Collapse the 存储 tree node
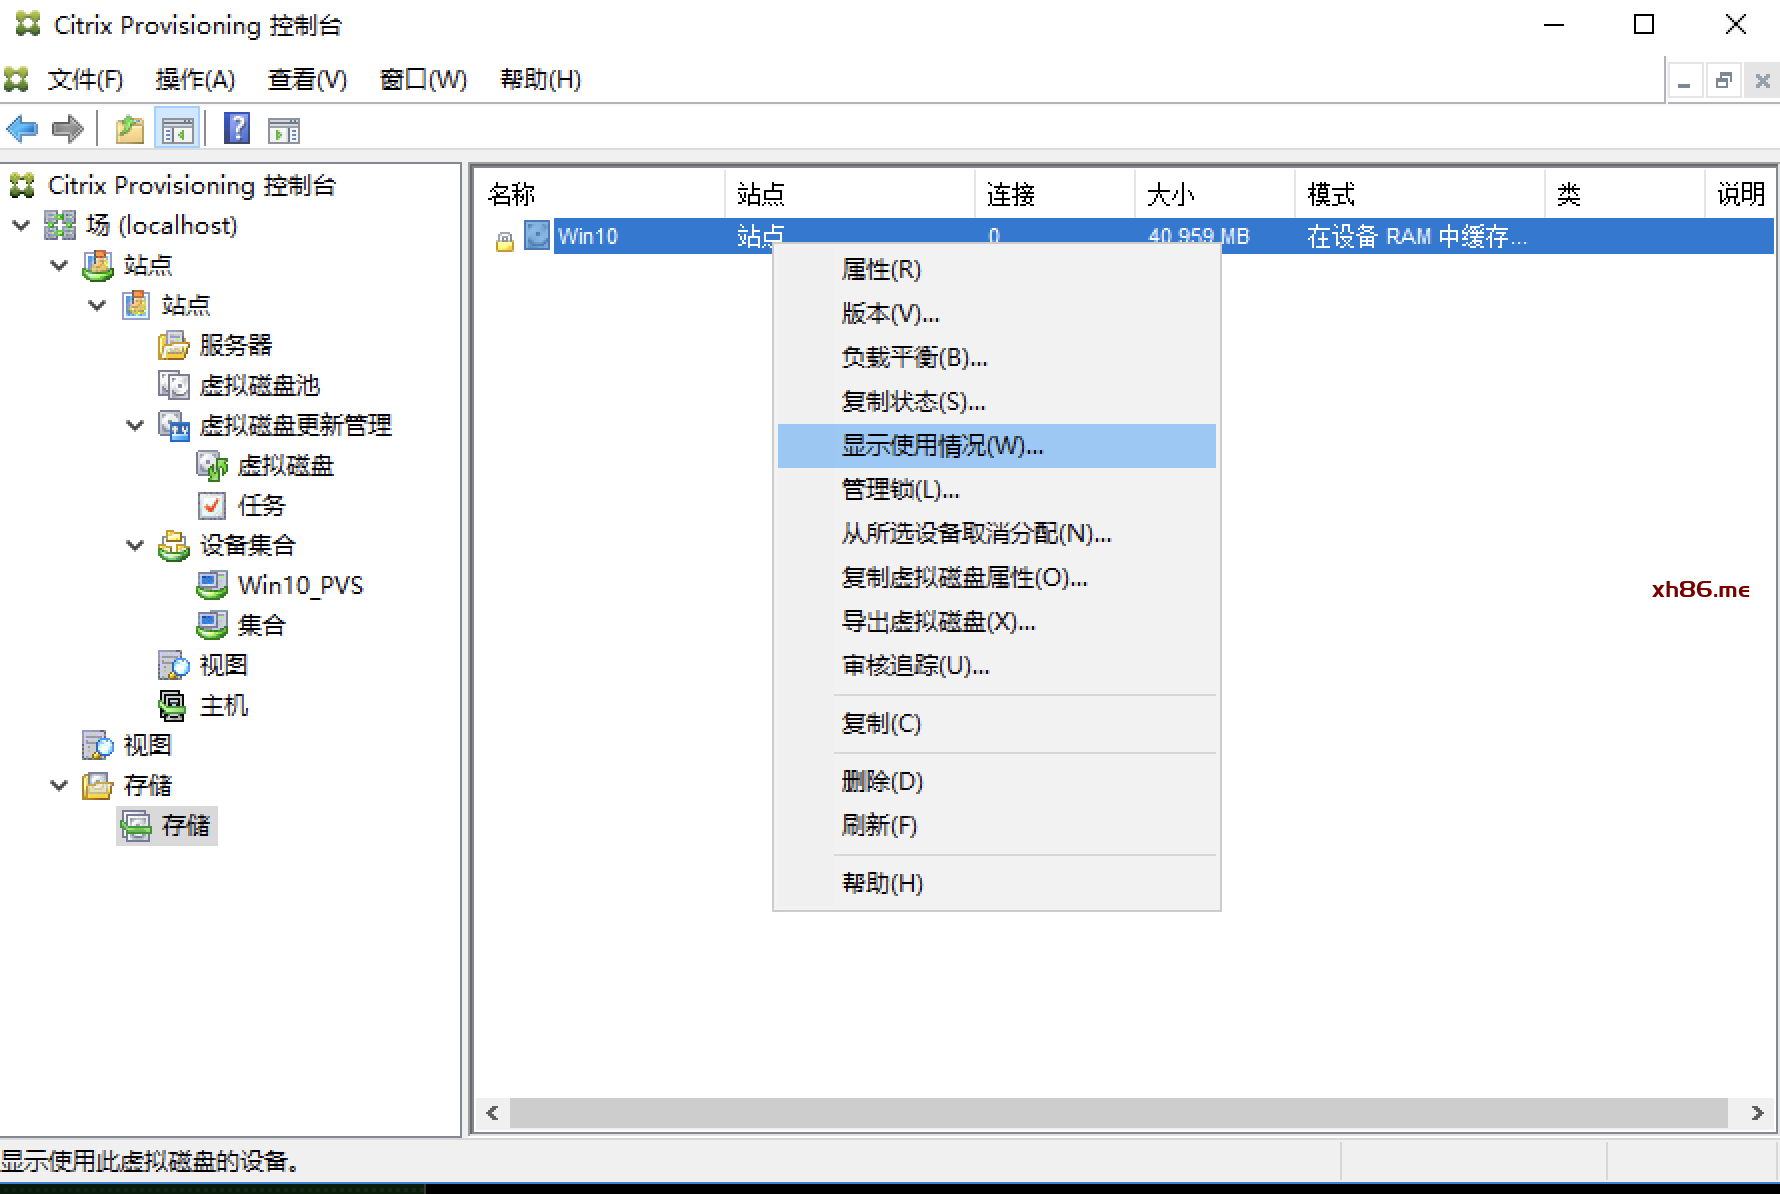The height and width of the screenshot is (1194, 1780). point(59,786)
